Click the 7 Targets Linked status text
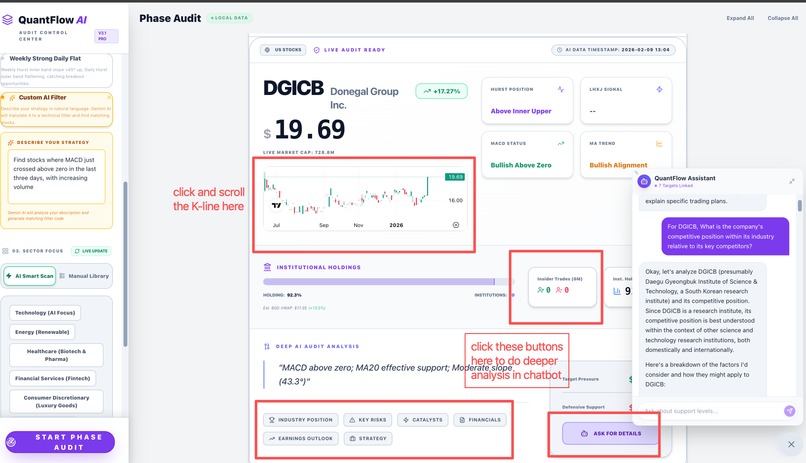806x463 pixels. pos(673,186)
